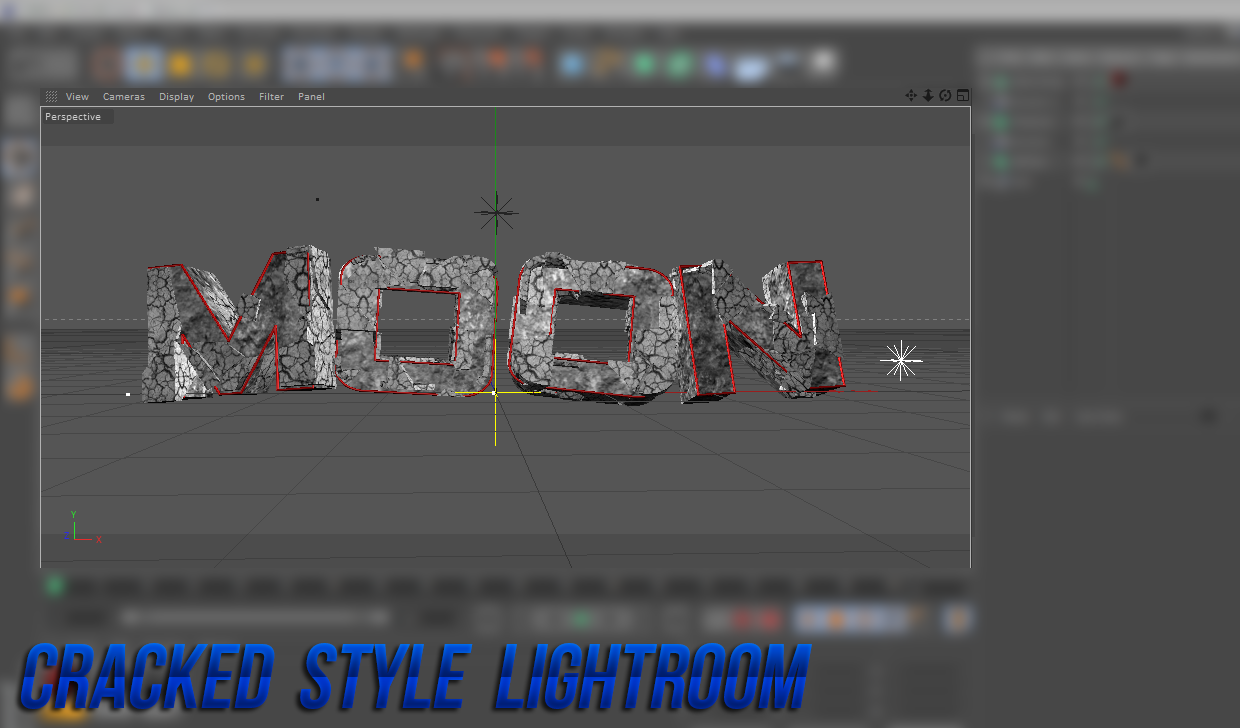Click the pan view icon above the viewport
The width and height of the screenshot is (1240, 728).
coord(911,95)
